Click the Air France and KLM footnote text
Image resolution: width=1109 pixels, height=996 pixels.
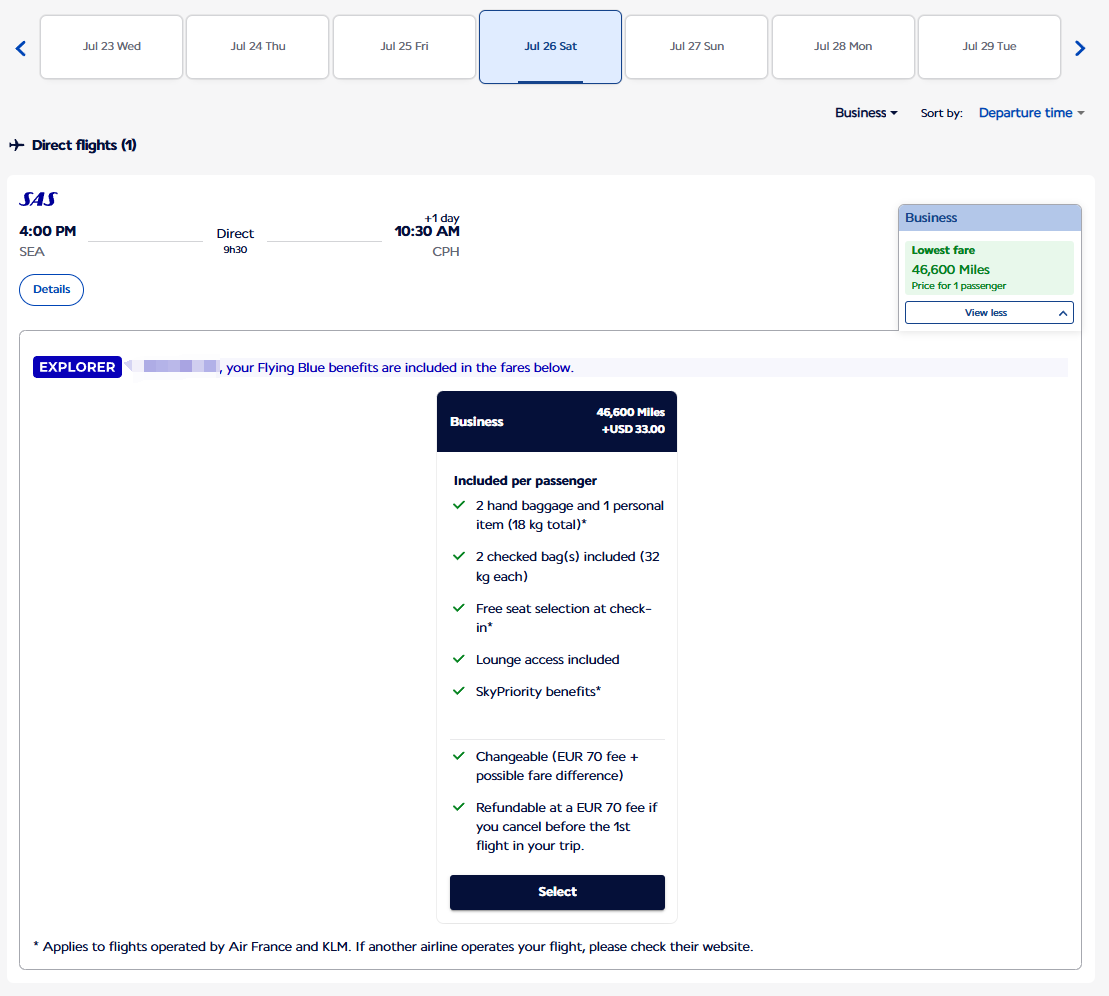(x=393, y=946)
